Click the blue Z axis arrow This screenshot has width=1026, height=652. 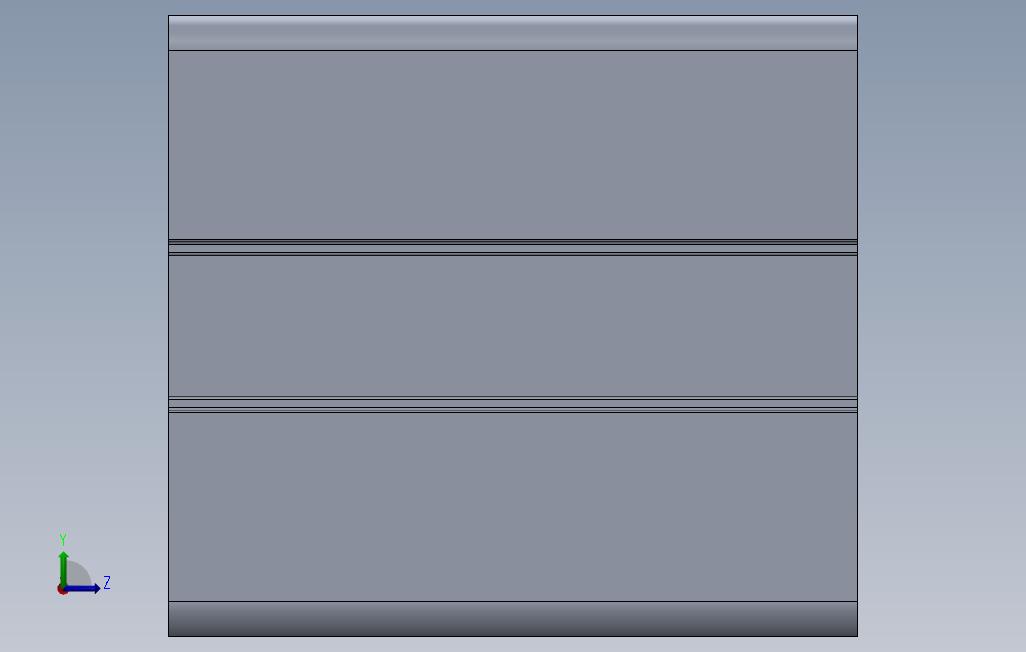[83, 588]
